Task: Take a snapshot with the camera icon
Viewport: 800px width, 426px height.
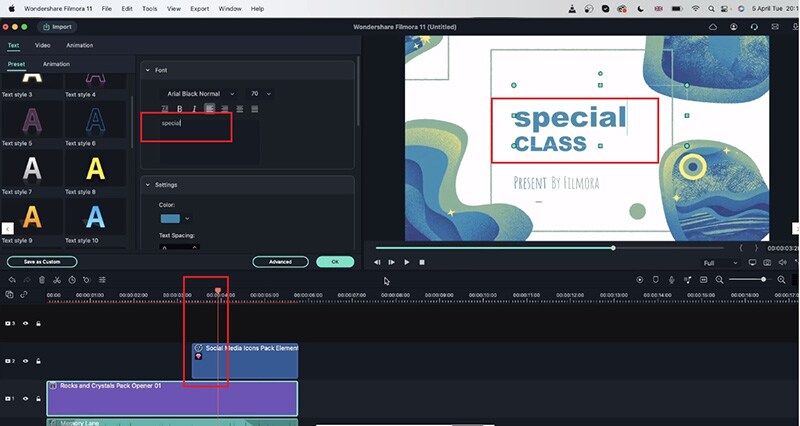Action: pyautogui.click(x=767, y=262)
